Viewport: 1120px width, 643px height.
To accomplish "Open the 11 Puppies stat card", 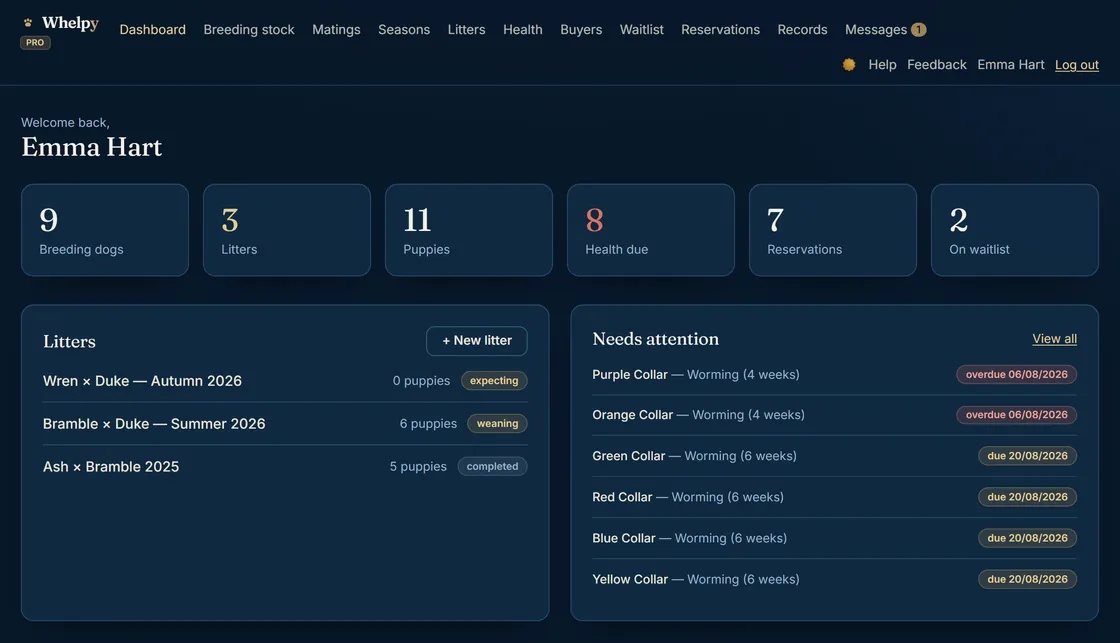I will 469,230.
